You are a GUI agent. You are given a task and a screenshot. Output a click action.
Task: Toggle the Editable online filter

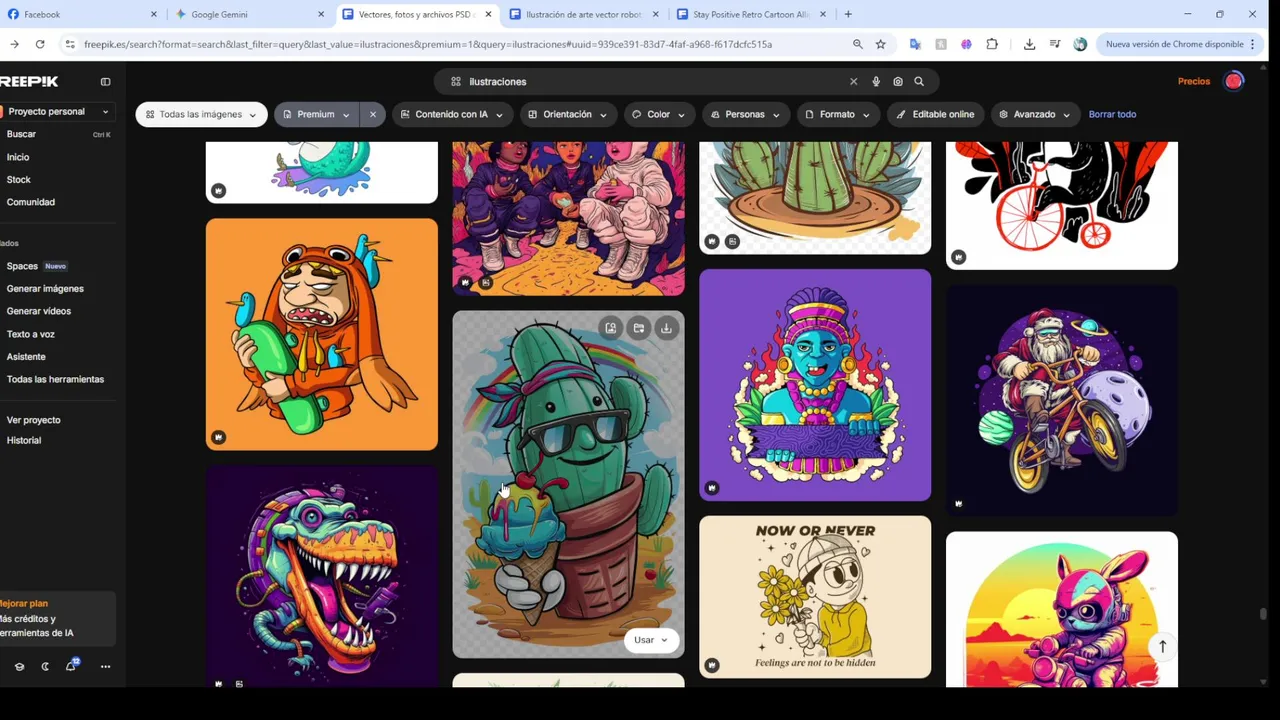tap(935, 114)
